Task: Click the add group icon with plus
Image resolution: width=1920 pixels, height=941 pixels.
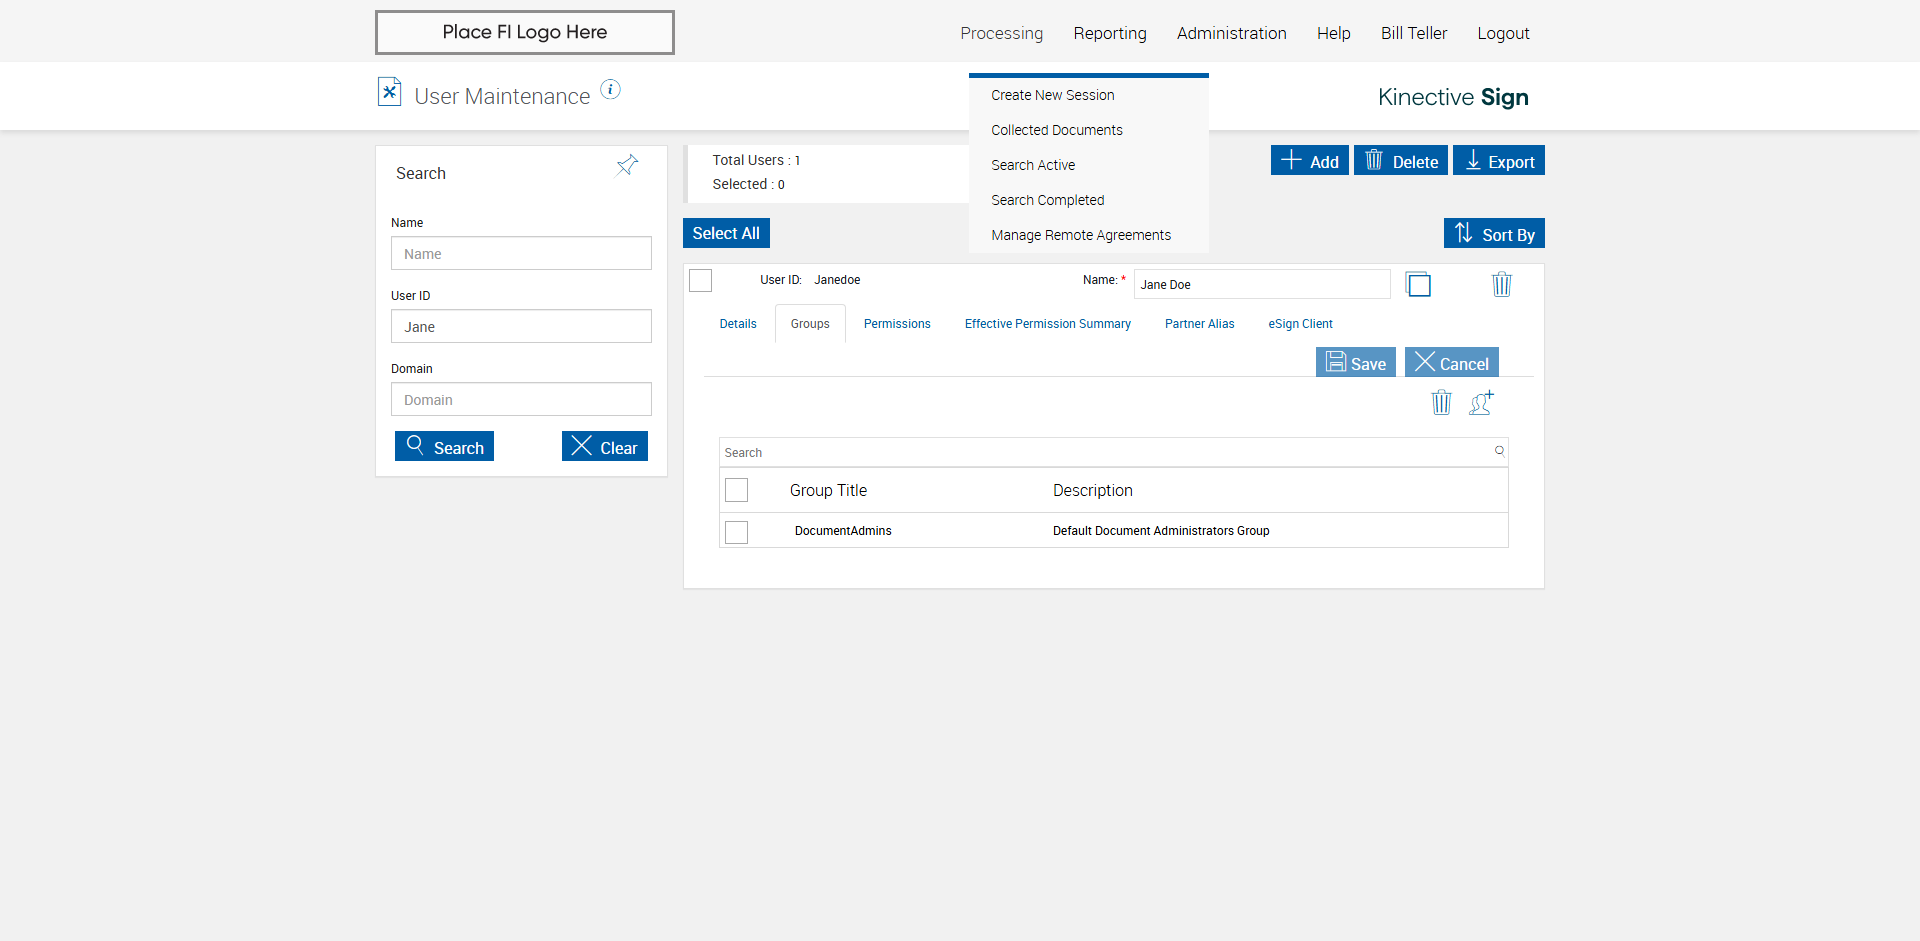Action: tap(1482, 402)
